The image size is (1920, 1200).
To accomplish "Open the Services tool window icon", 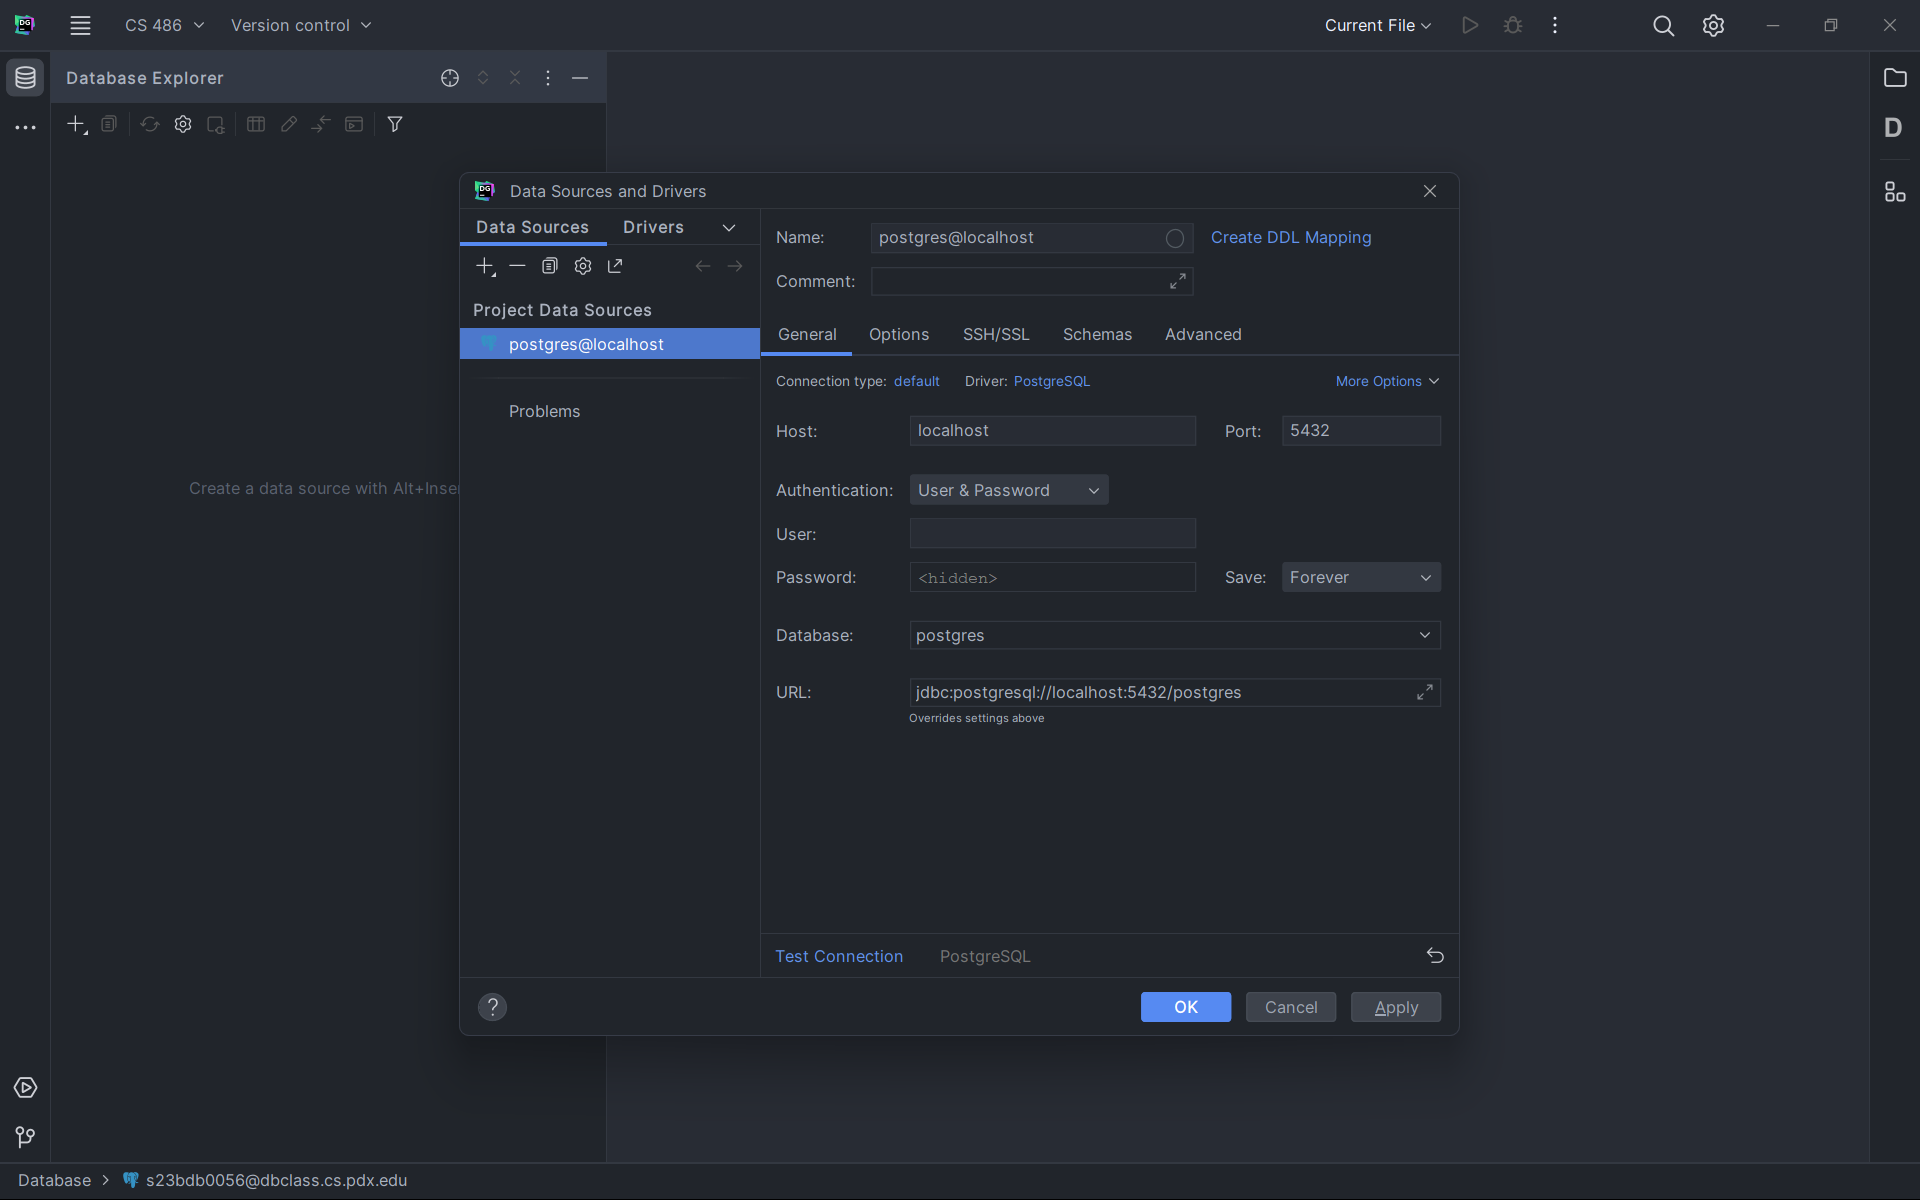I will coord(25,1087).
